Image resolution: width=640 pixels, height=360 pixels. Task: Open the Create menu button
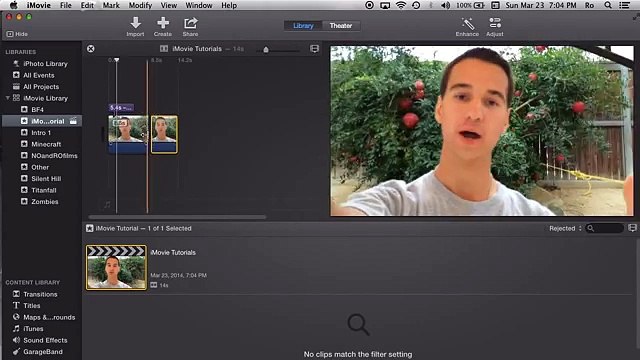162,27
